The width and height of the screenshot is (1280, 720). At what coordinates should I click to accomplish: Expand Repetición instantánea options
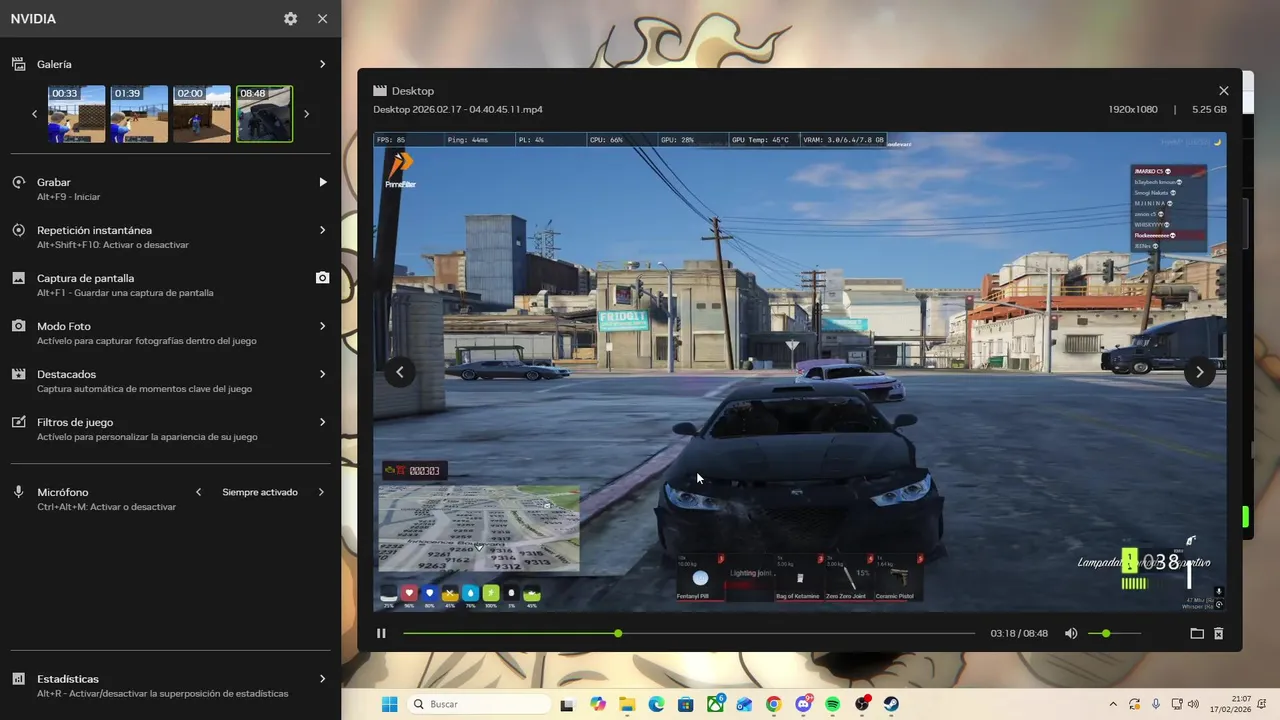click(x=322, y=230)
